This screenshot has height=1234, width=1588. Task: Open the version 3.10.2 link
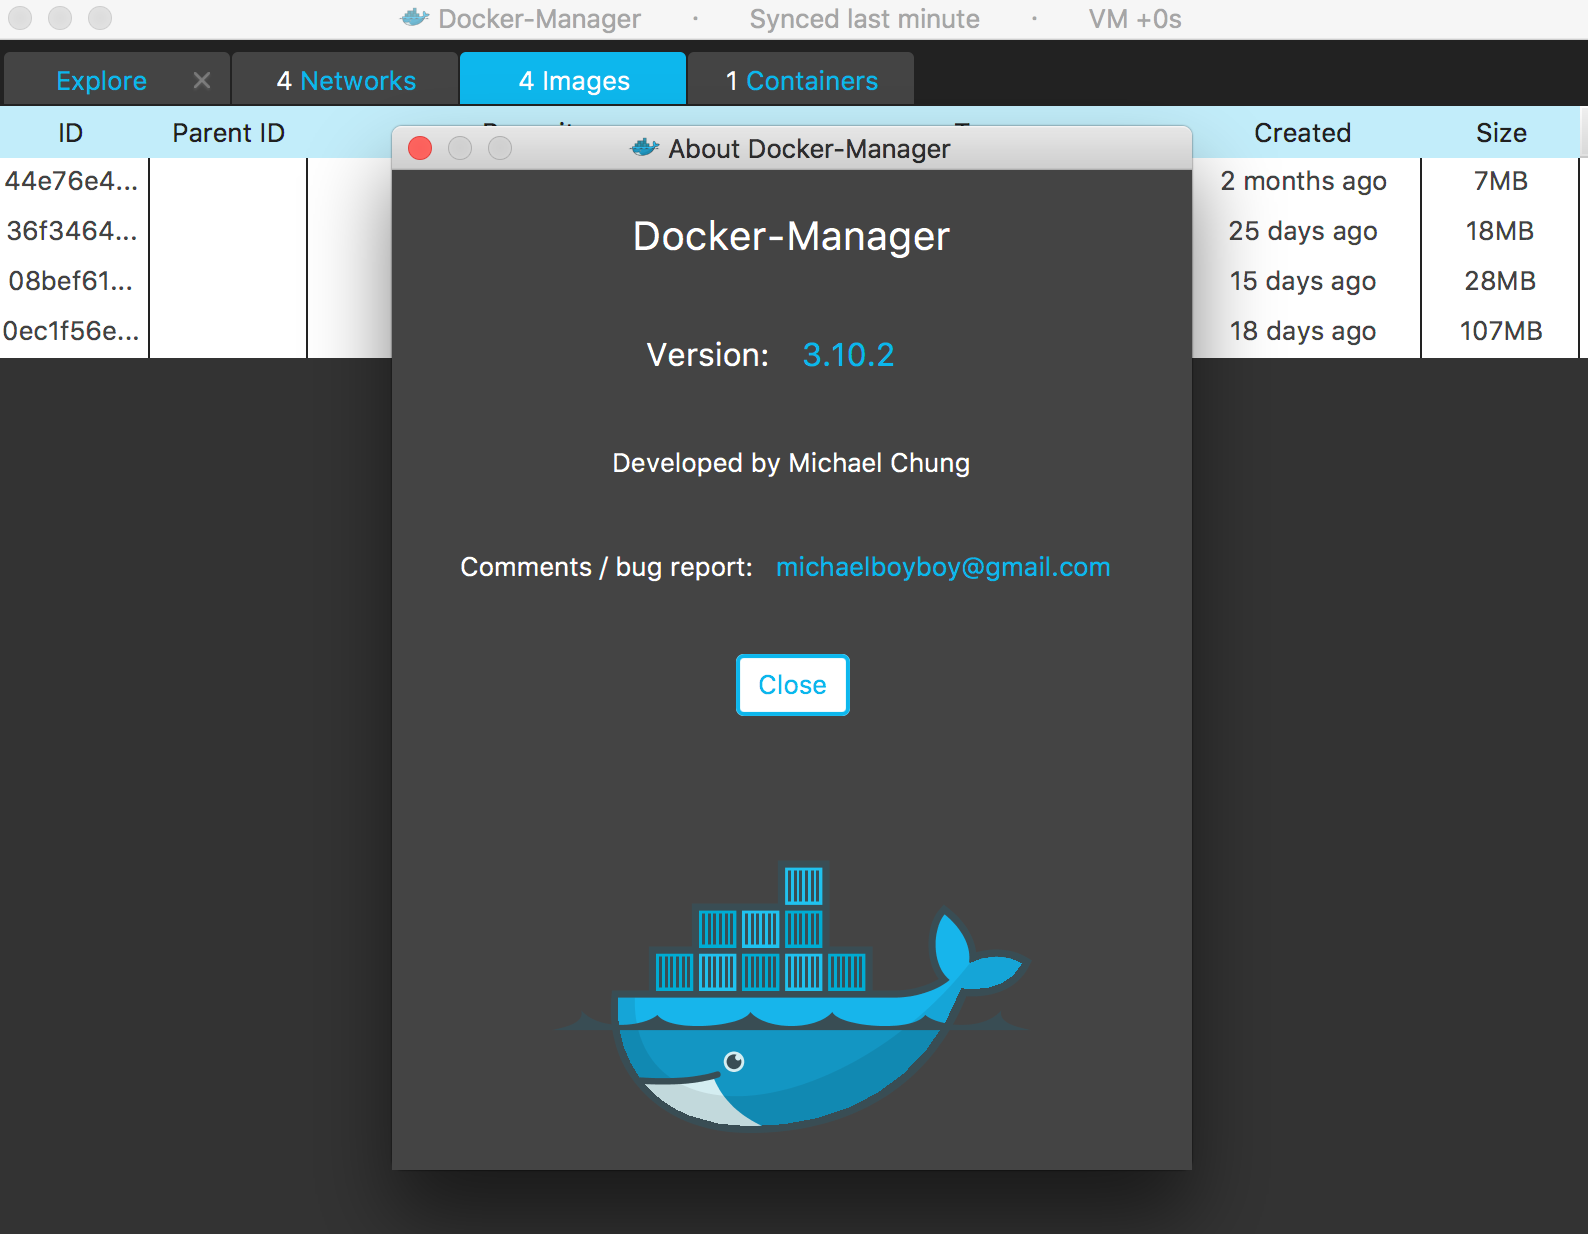click(848, 355)
